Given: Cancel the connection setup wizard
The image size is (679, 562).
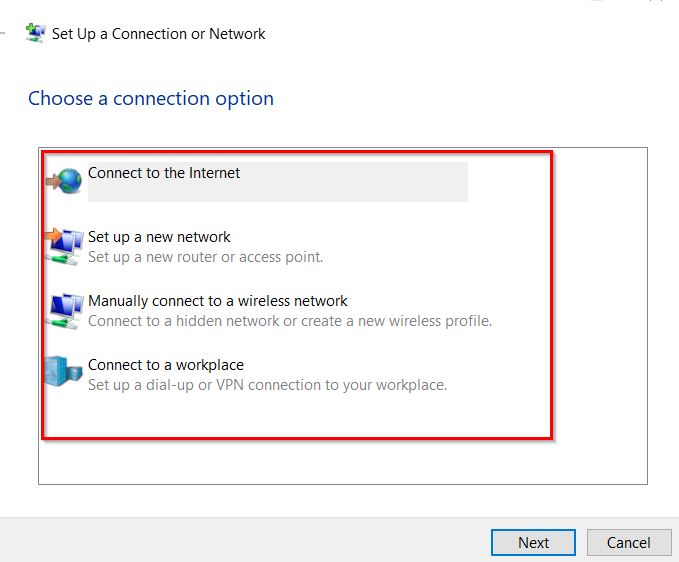Looking at the screenshot, I should pos(629,542).
